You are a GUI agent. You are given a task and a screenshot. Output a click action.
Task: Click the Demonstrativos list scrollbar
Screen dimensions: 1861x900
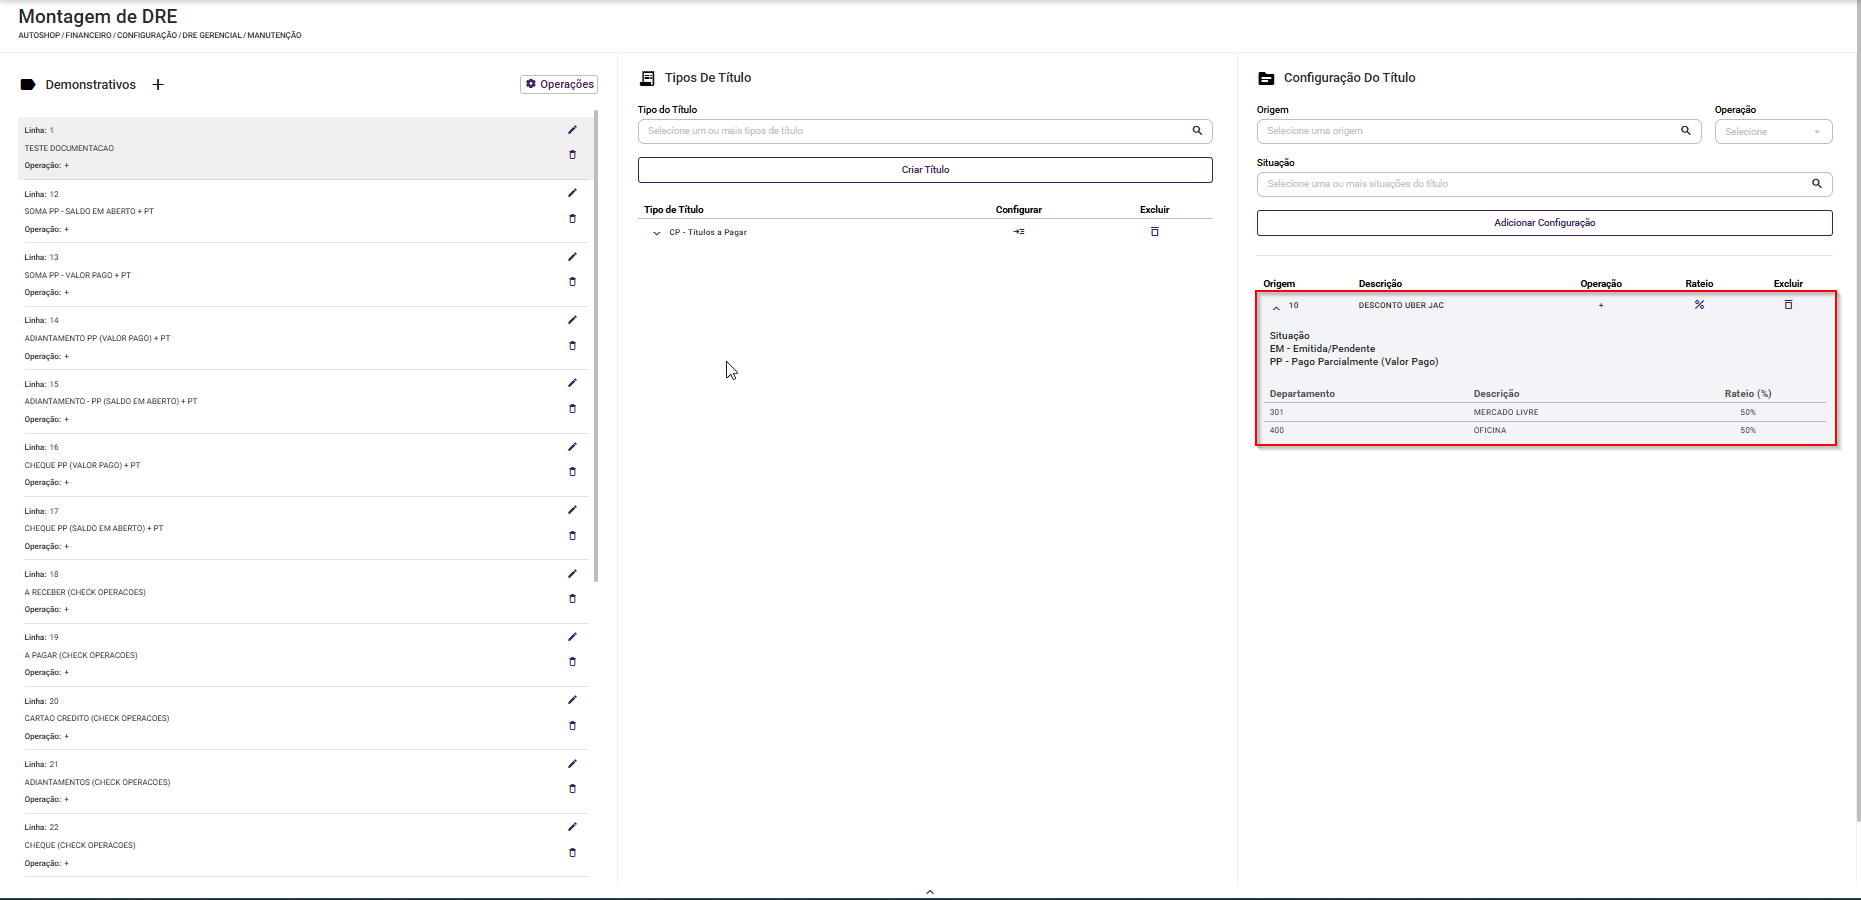point(596,346)
